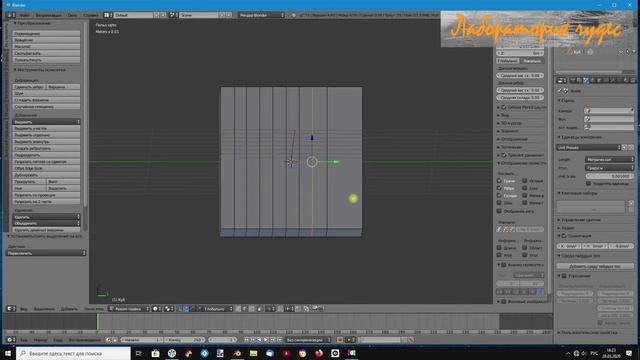
Task: Open the Рендер Blender engine dropdown
Action: coord(261,15)
